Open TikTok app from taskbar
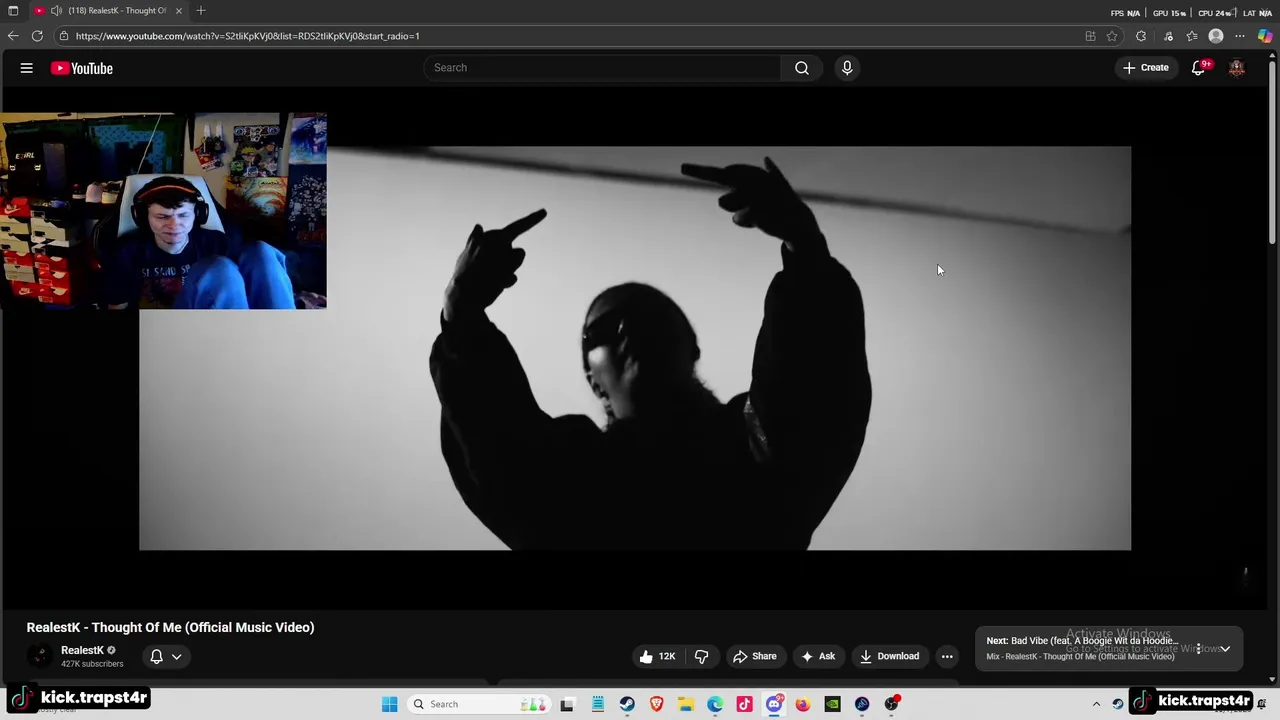 [x=744, y=704]
